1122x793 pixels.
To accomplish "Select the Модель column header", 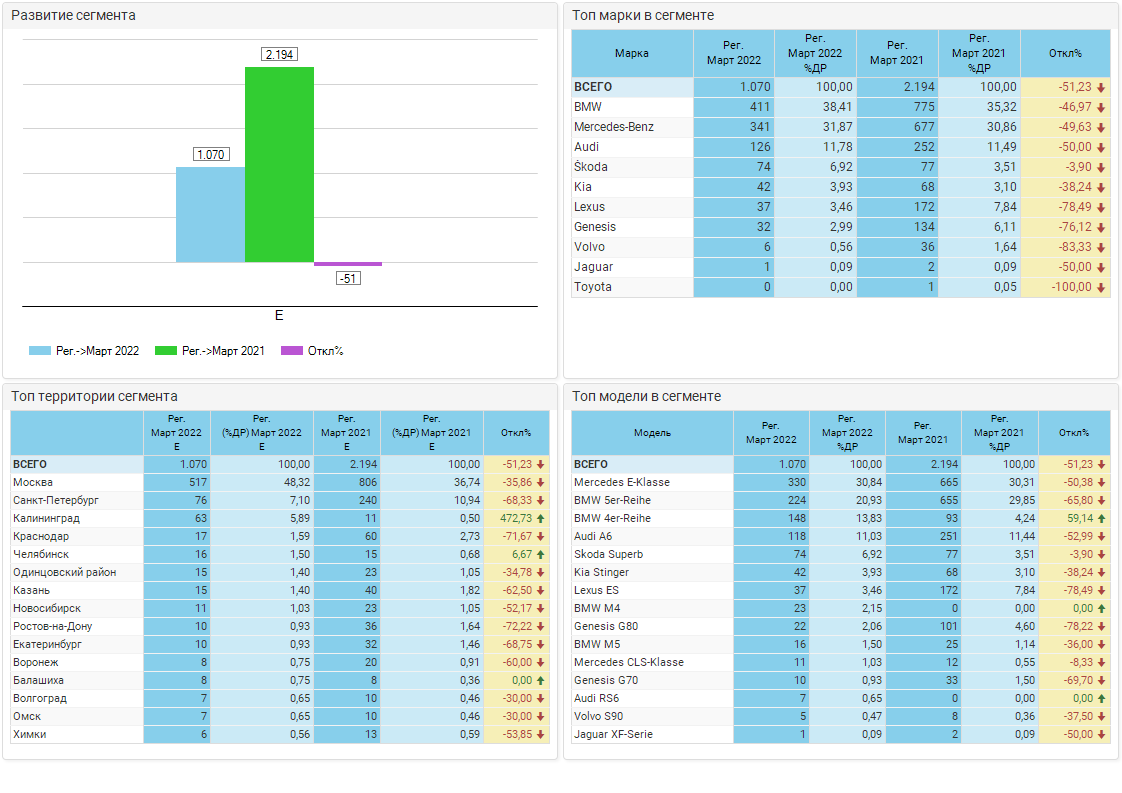I will tap(652, 433).
